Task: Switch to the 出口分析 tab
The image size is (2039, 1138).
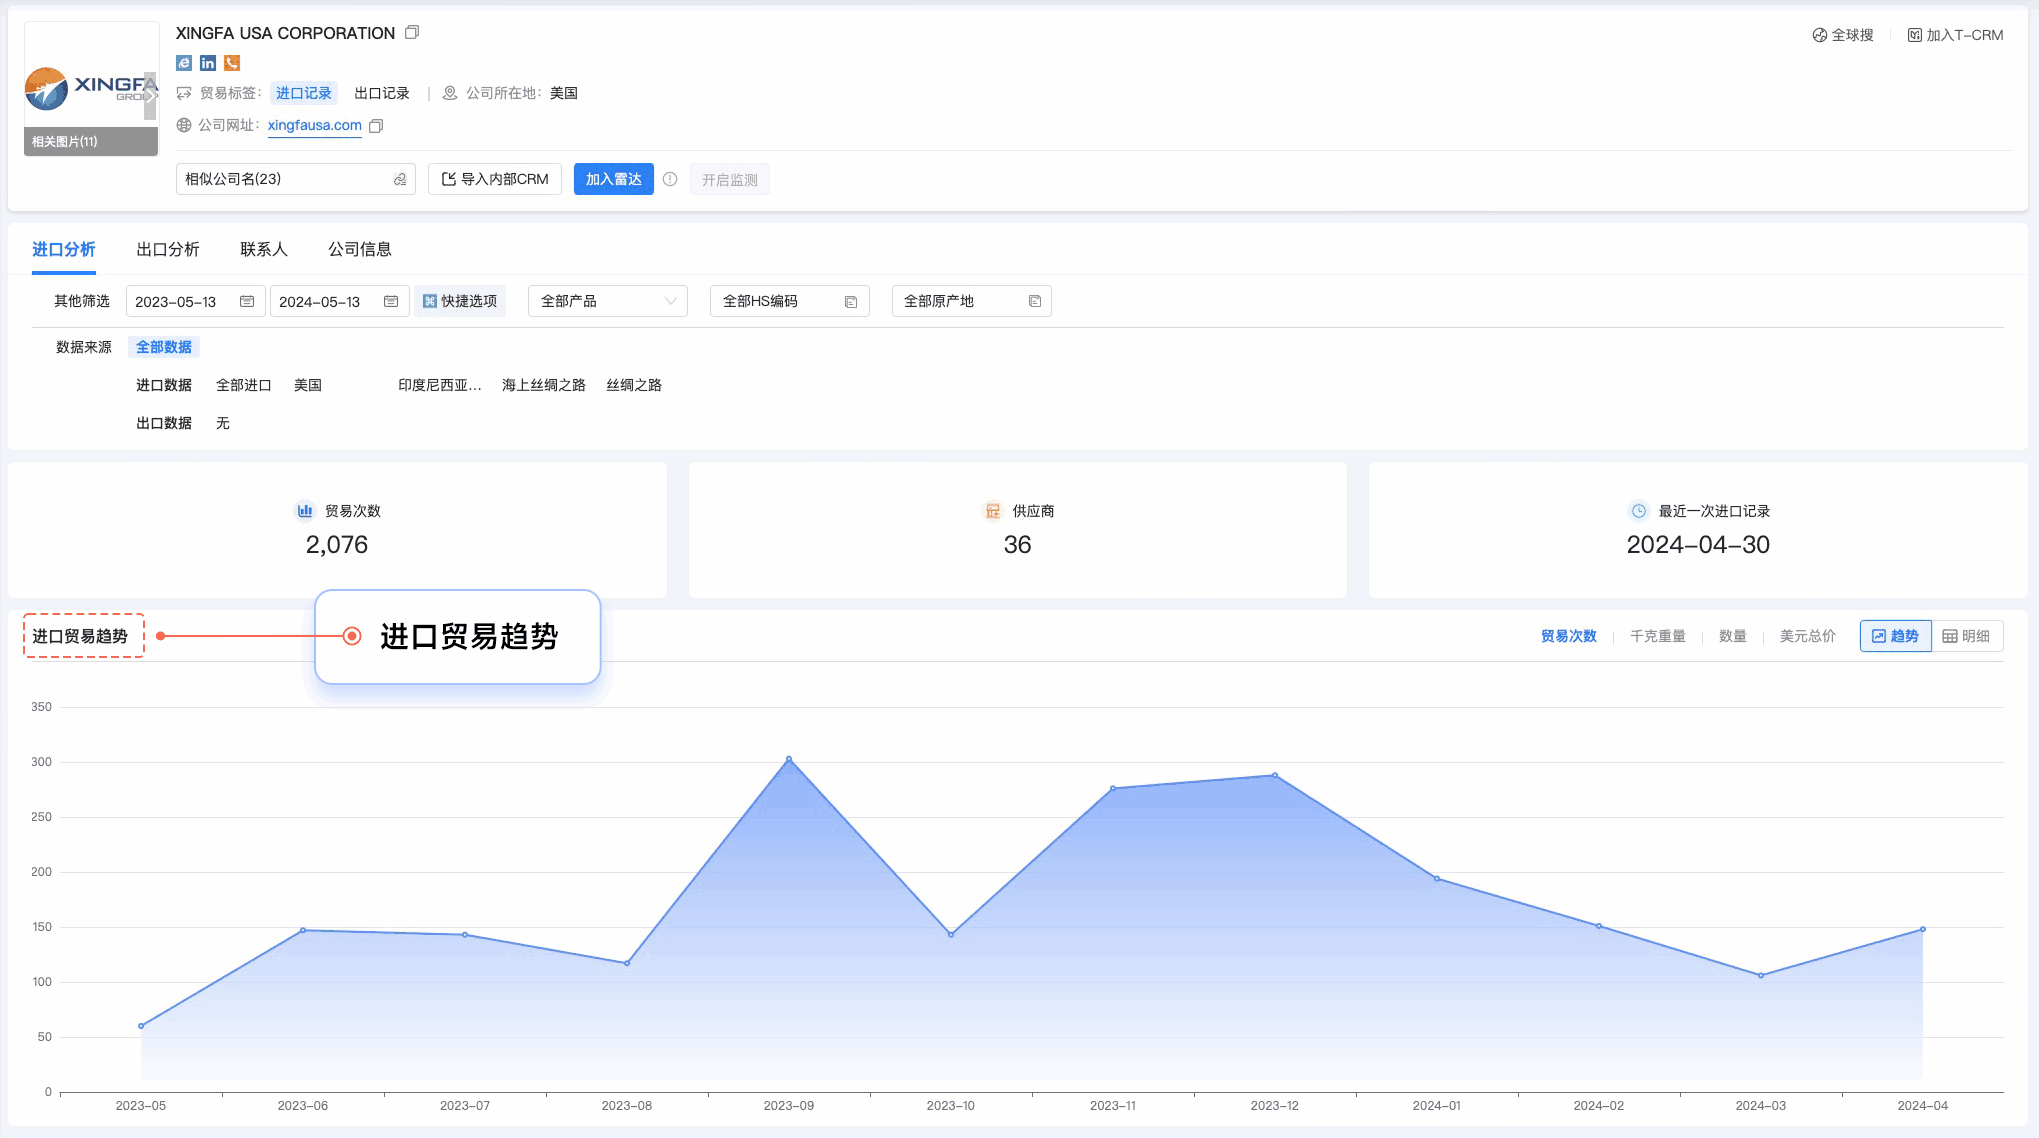Action: [x=168, y=249]
